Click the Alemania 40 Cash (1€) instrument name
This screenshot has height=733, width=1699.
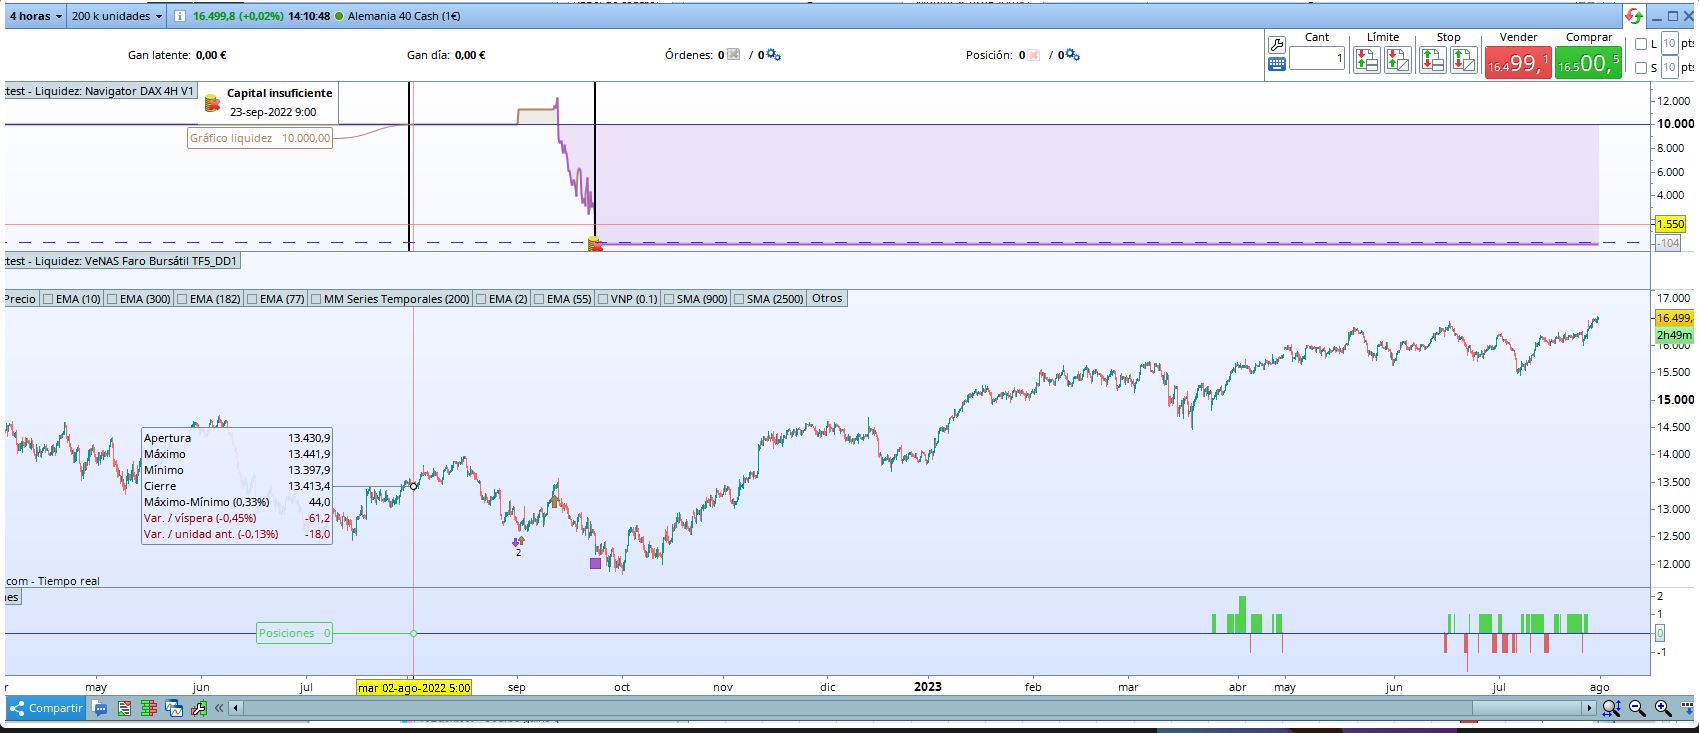404,16
